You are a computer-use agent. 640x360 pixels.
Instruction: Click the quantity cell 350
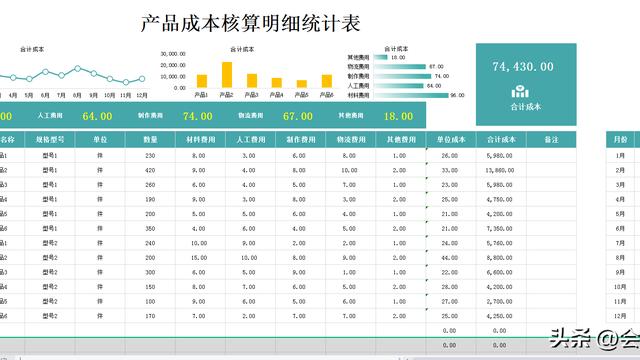[150, 229]
